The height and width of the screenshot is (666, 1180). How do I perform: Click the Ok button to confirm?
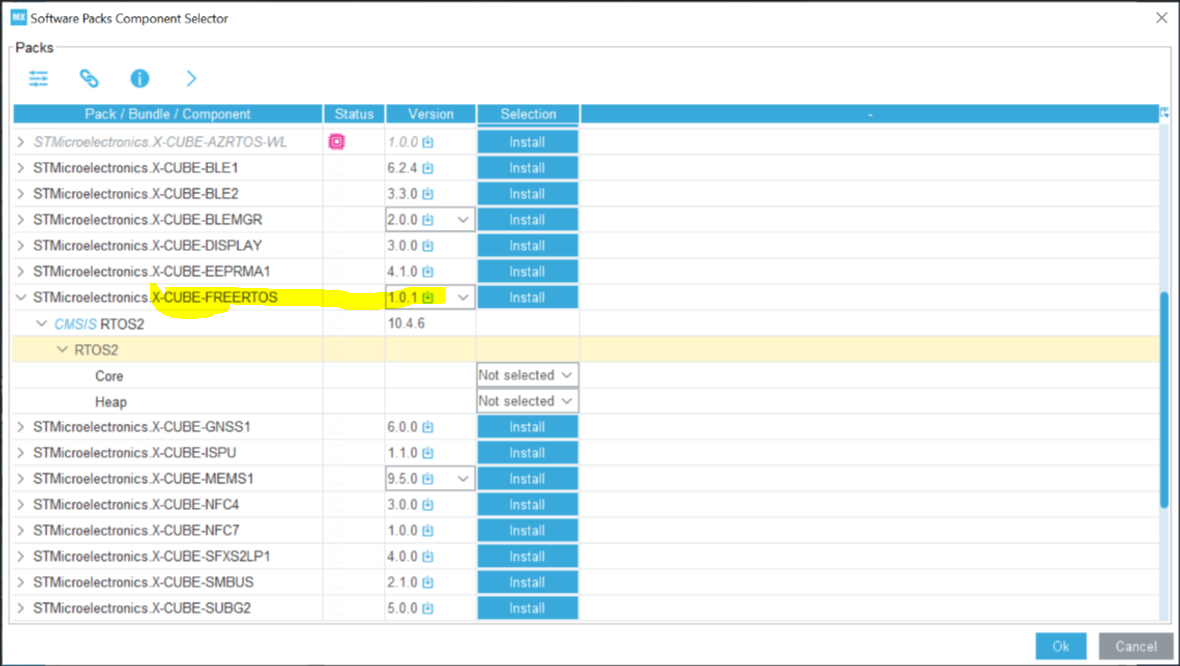(x=1061, y=646)
